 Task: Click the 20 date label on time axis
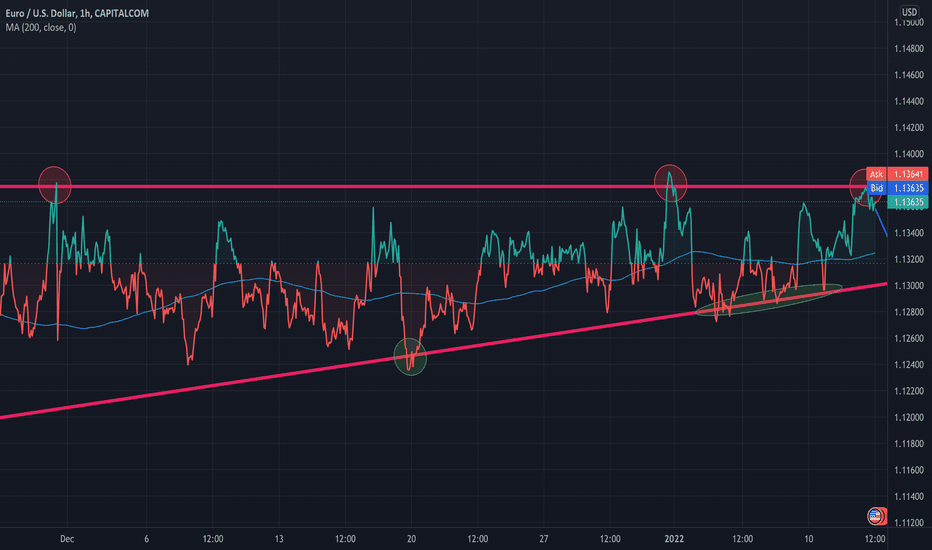pos(411,539)
